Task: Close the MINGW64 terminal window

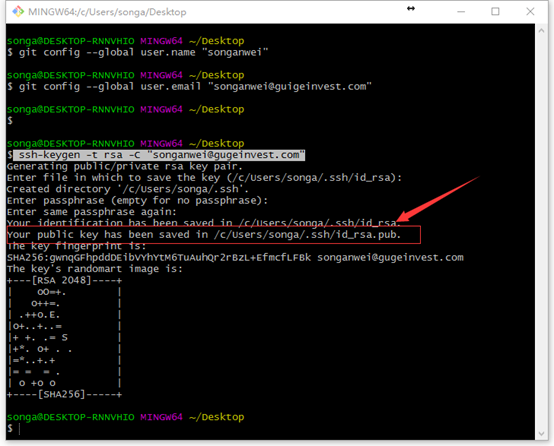Action: click(x=530, y=12)
